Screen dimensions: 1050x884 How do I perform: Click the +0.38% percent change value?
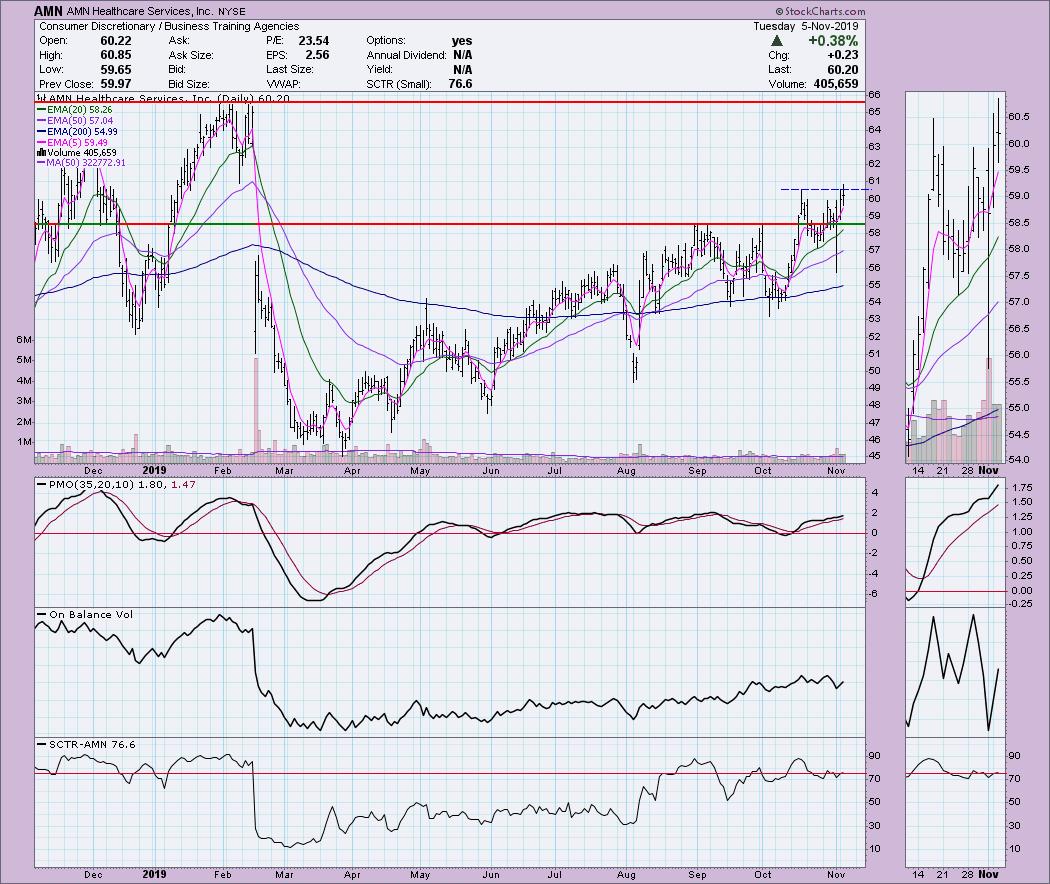click(x=833, y=41)
